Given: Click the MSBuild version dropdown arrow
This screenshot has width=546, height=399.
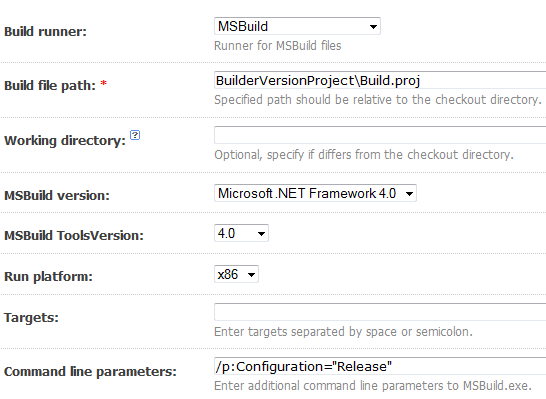Looking at the screenshot, I should (x=410, y=194).
